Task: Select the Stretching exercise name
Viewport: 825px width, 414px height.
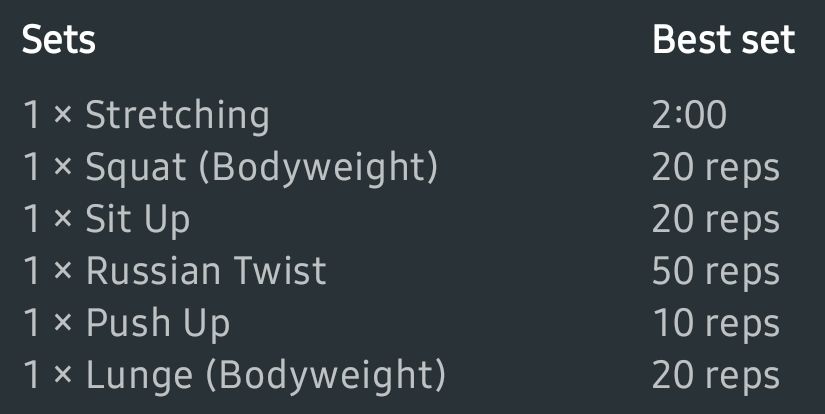Action: [177, 116]
